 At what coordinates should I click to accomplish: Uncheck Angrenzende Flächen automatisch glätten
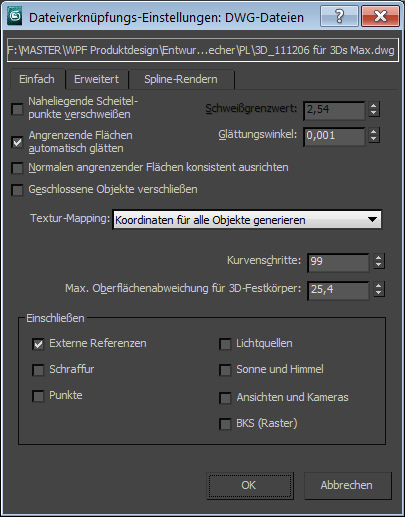[17, 142]
